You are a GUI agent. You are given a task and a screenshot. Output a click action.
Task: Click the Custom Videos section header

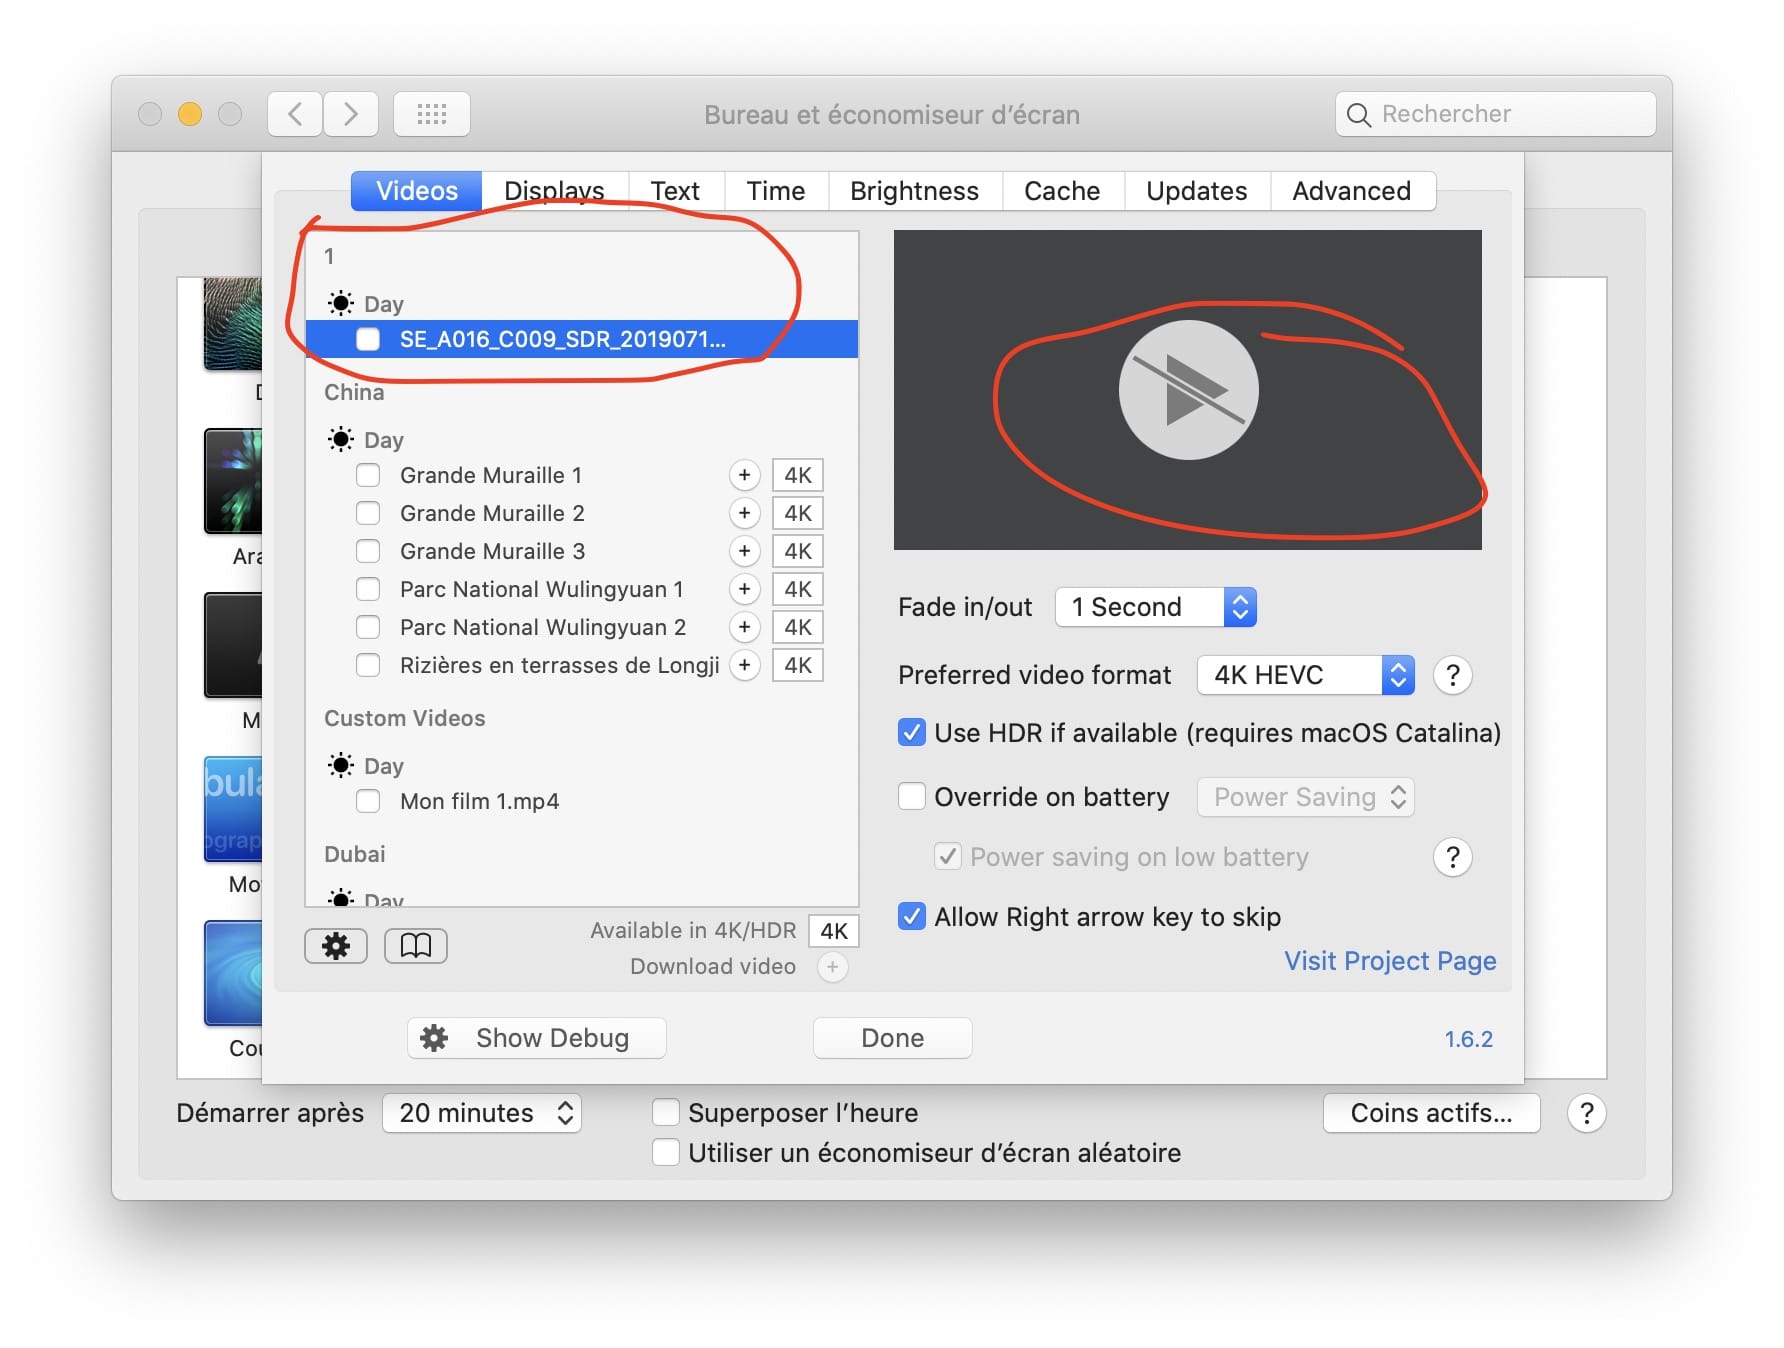pos(405,718)
